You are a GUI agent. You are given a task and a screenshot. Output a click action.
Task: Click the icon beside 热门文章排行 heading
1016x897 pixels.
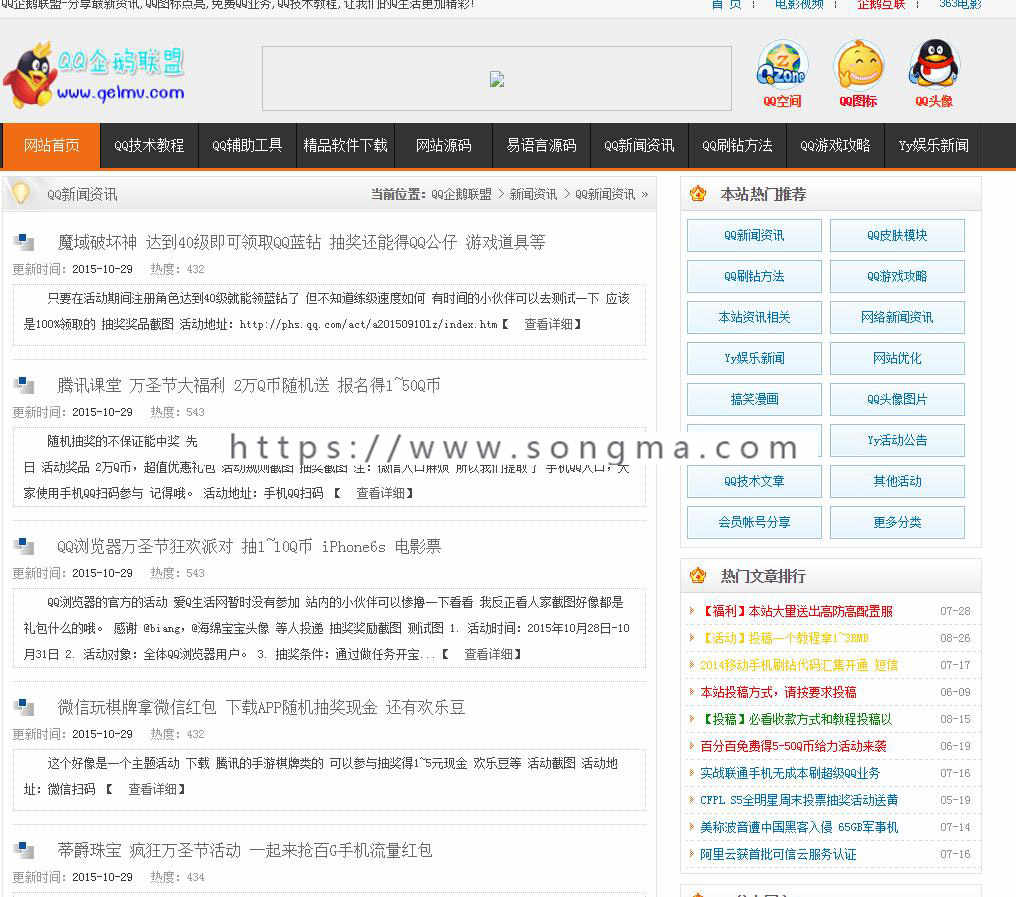coord(698,575)
